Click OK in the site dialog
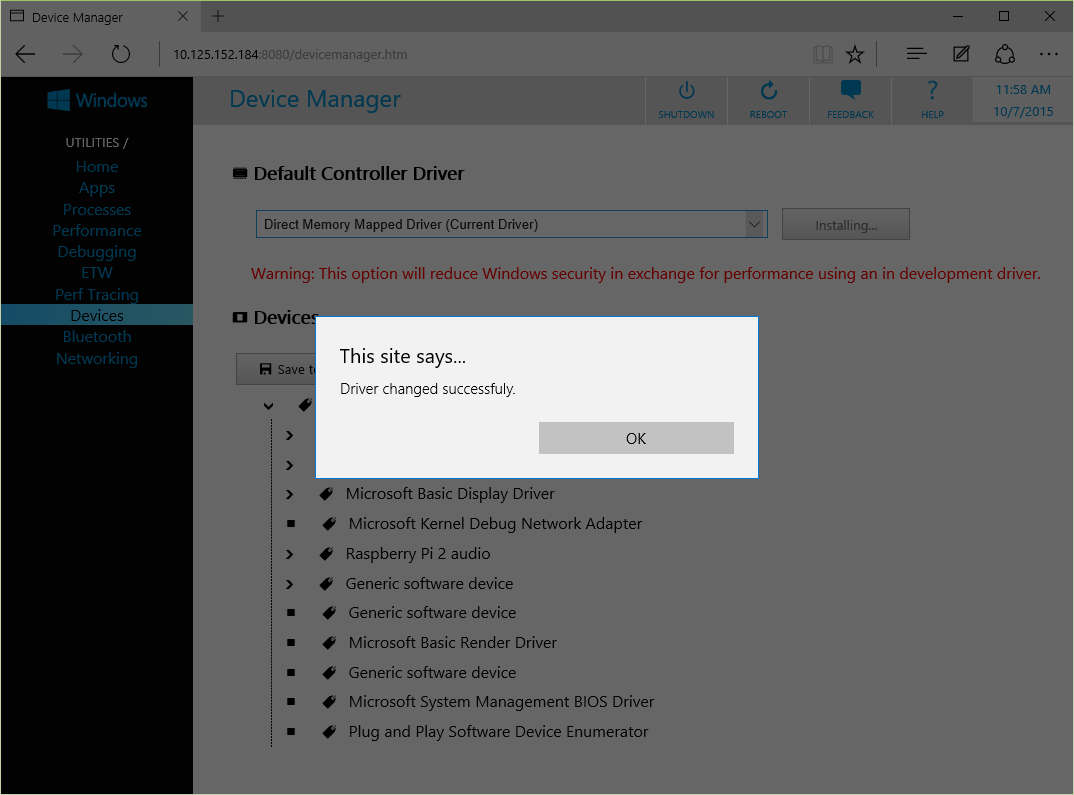Viewport: 1074px width, 795px height. tap(636, 438)
